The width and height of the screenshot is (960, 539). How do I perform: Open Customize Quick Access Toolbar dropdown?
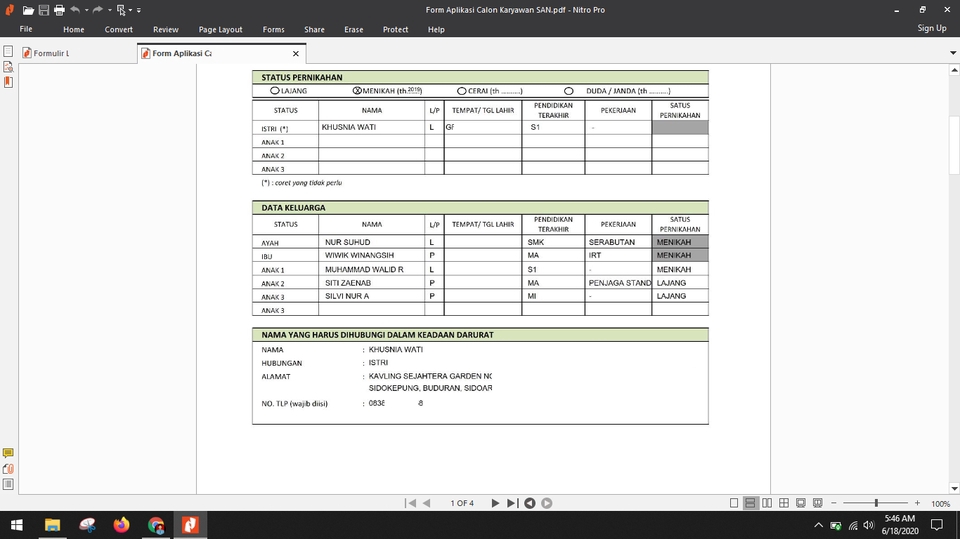pos(139,10)
